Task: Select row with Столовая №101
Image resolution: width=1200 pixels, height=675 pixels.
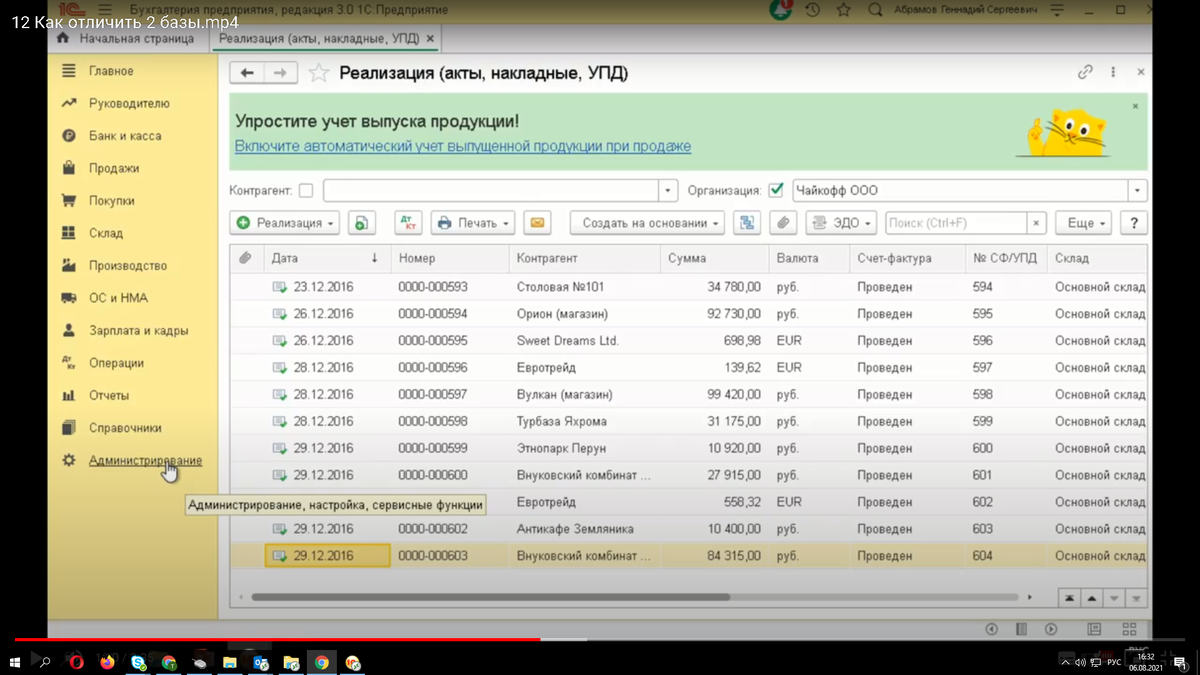Action: click(688, 287)
